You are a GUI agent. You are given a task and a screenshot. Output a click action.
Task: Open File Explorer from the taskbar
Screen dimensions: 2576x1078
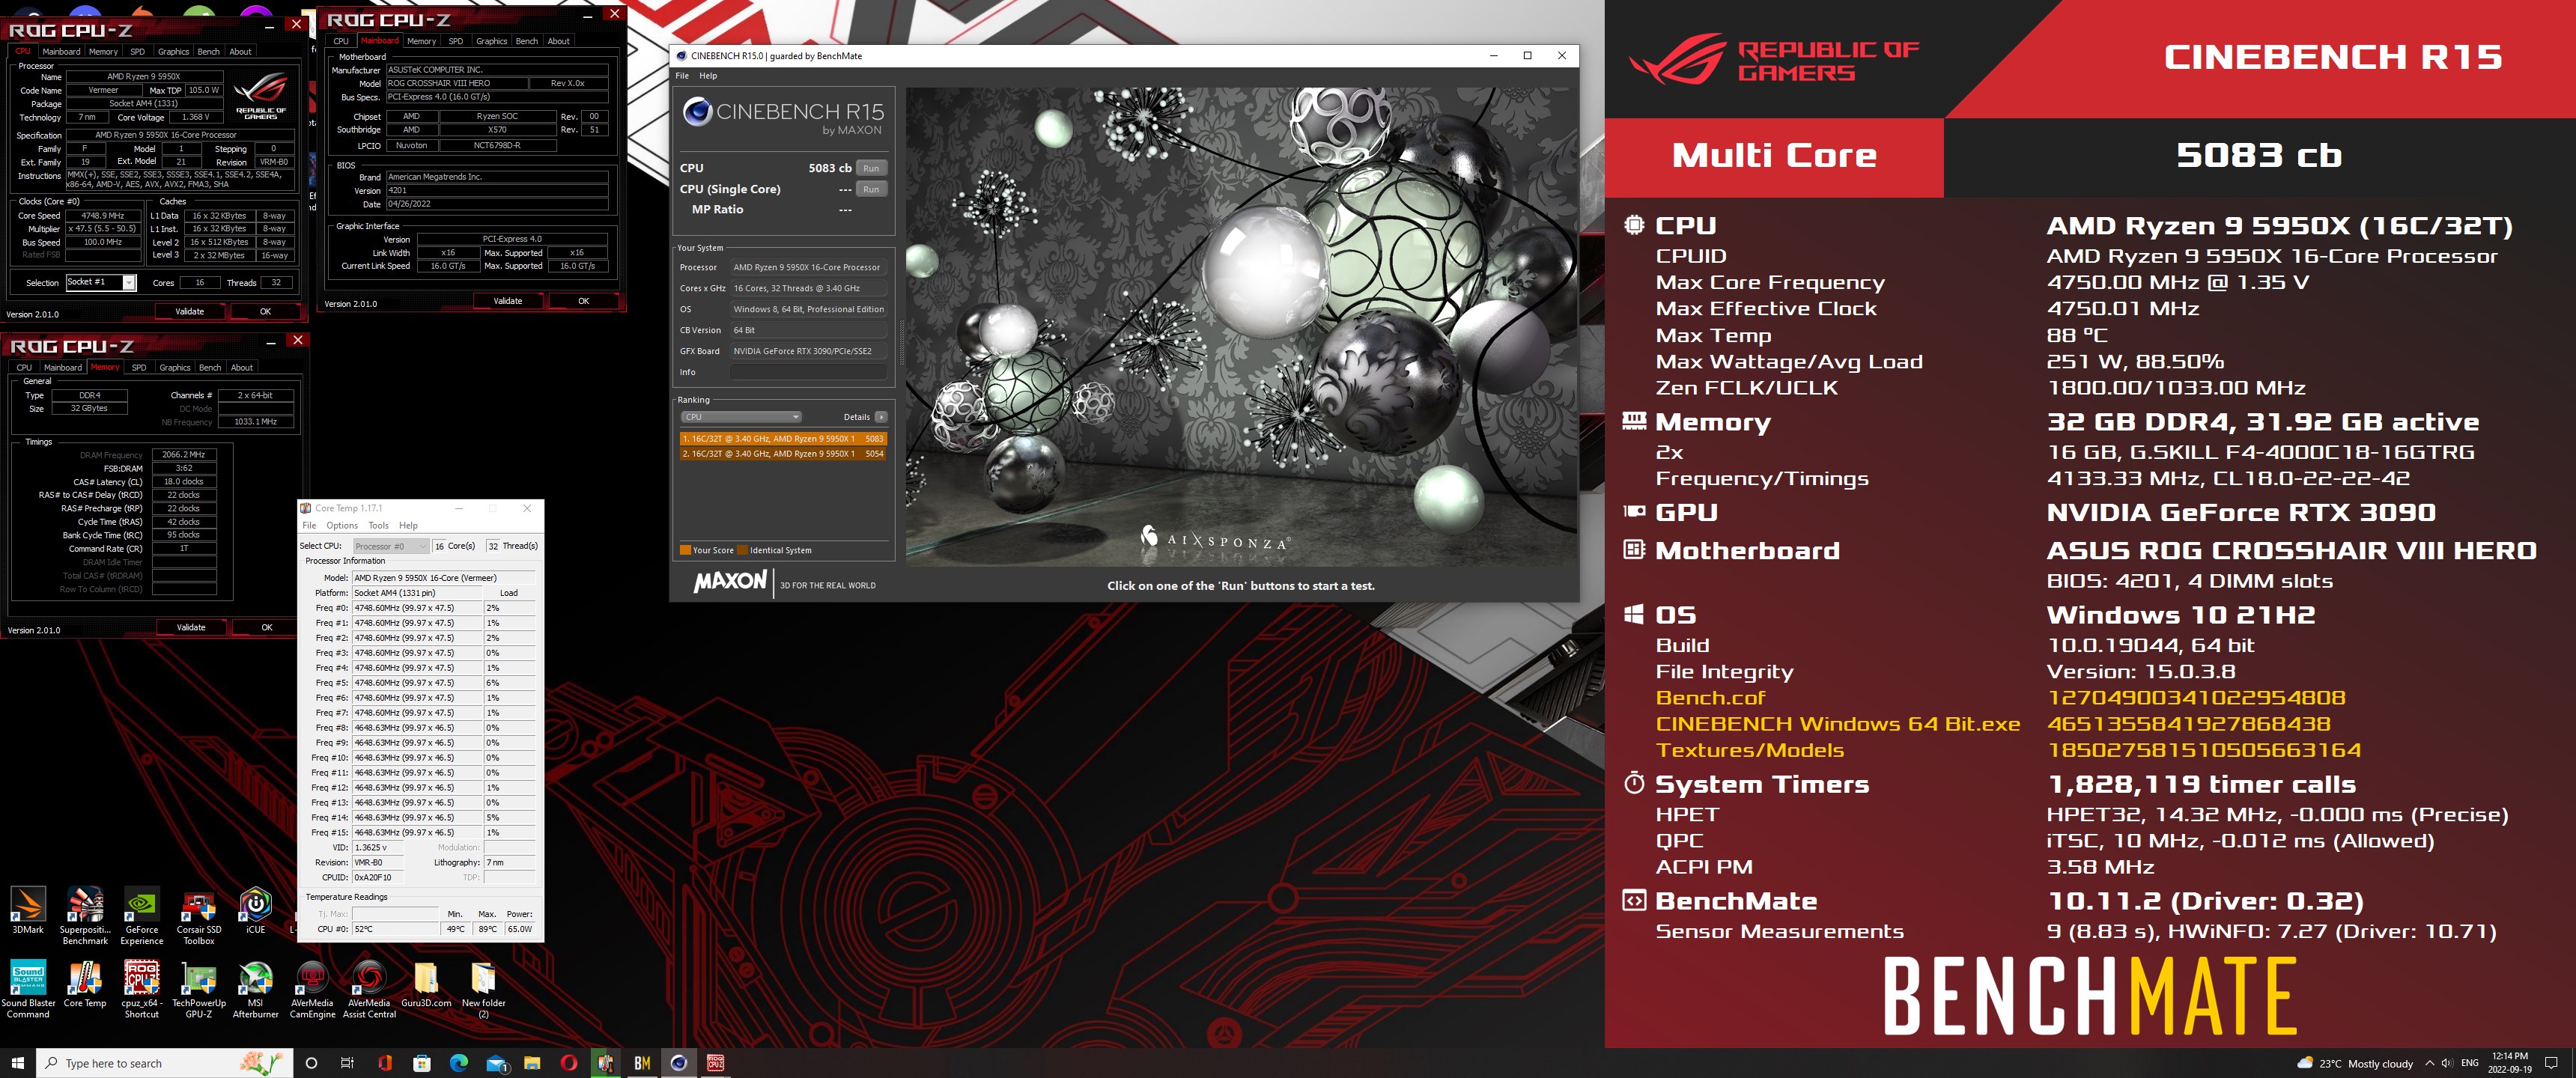coord(532,1063)
